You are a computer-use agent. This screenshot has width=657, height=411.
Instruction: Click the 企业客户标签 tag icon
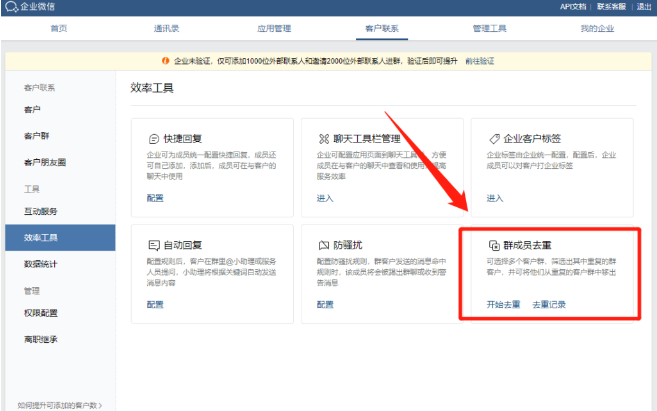pos(494,139)
